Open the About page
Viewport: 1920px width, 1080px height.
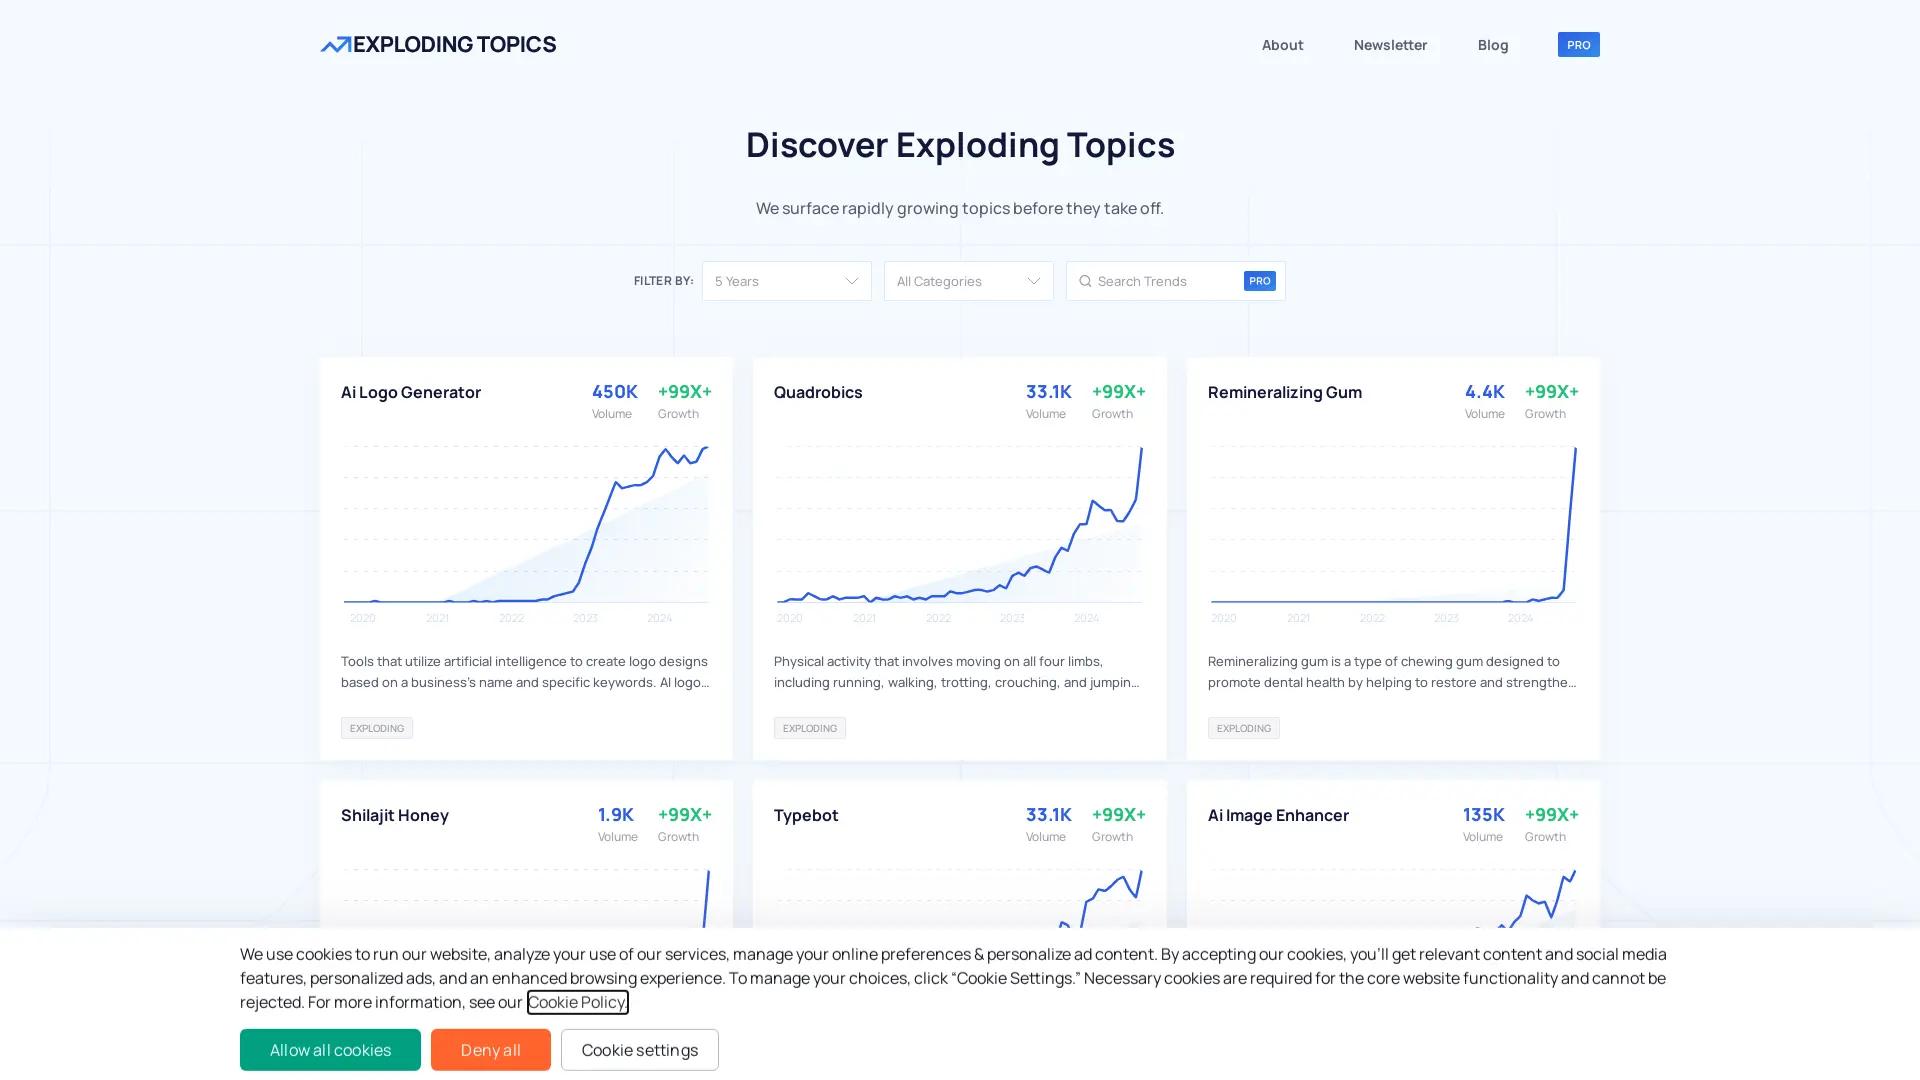(x=1282, y=45)
